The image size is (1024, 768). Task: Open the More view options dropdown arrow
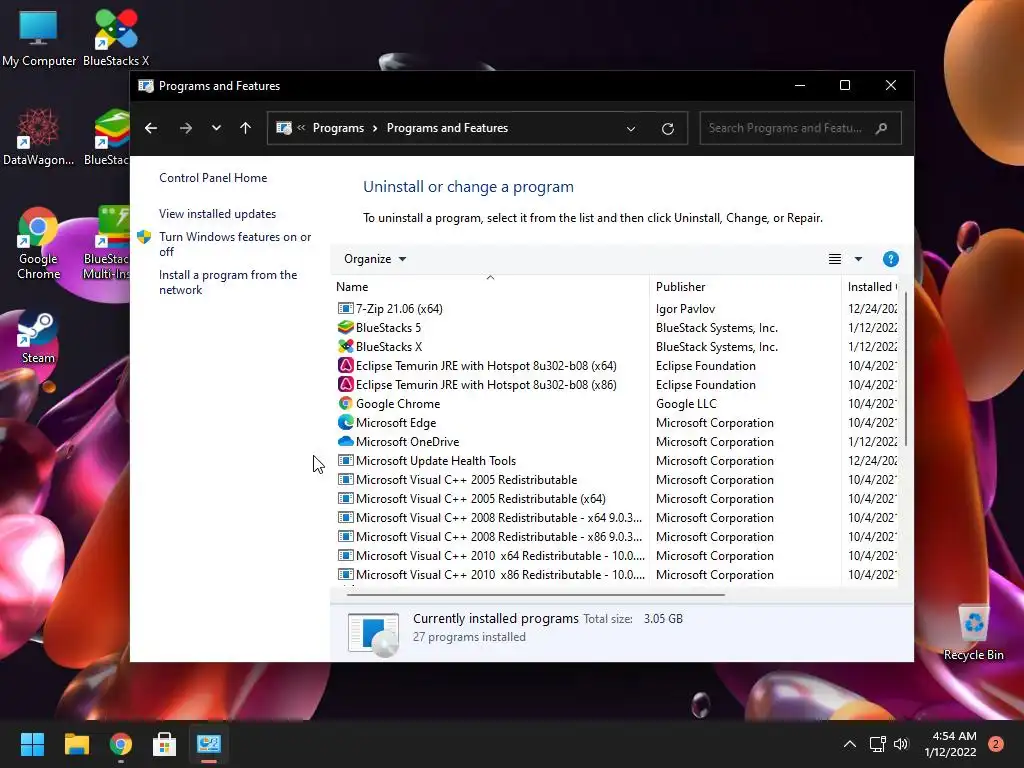858,259
